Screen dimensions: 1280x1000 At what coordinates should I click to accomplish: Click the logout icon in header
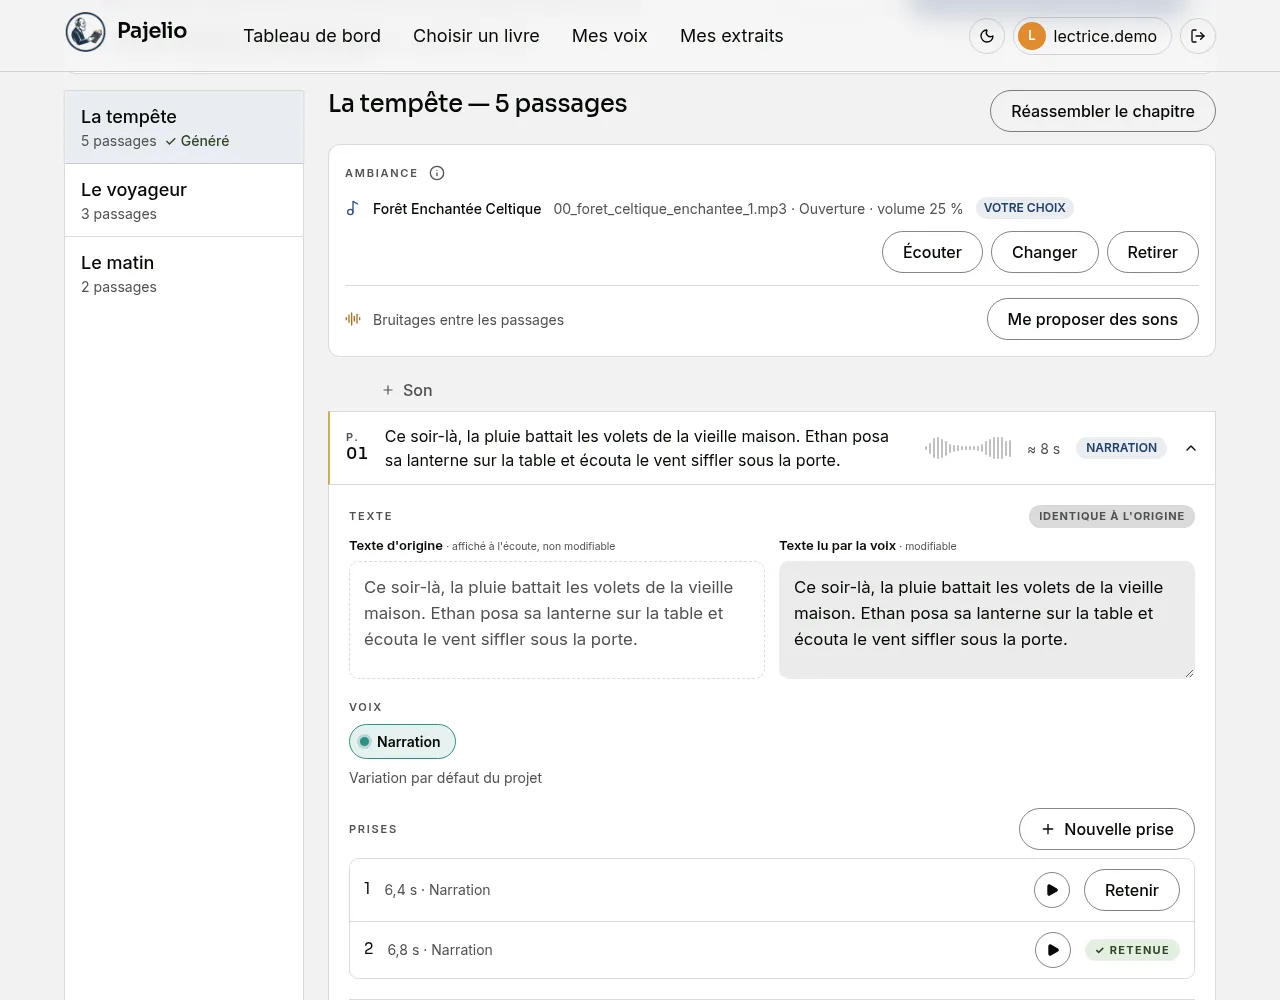1198,36
